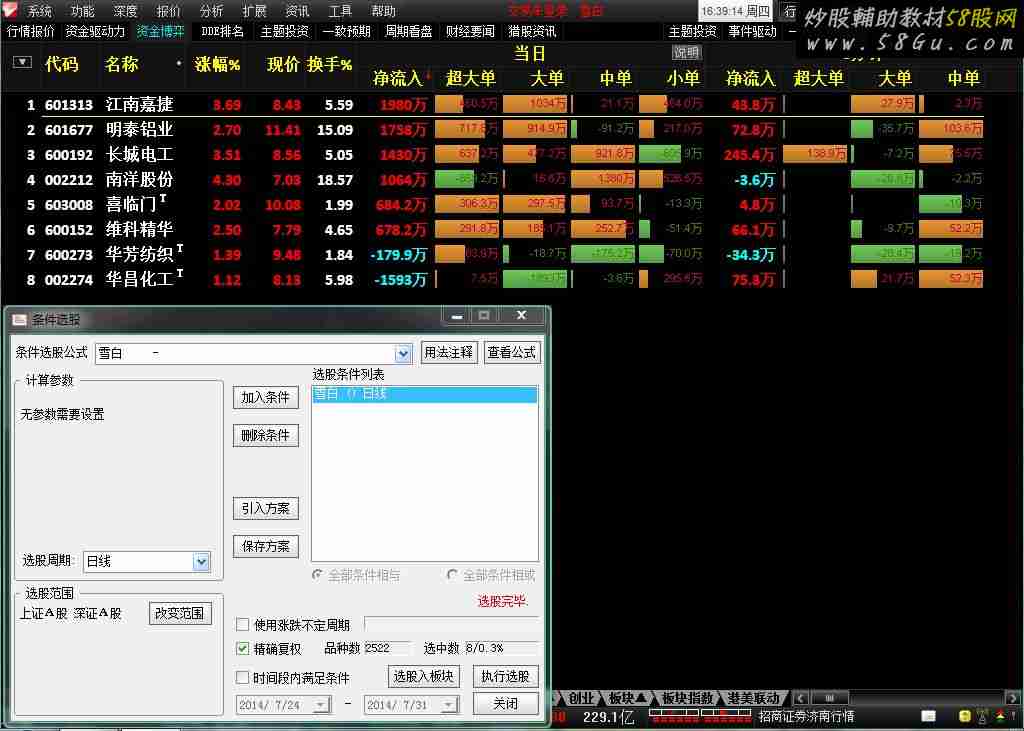Viewport: 1024px width, 731px height.
Task: Open the column selector arrow beside 代码
Action: [x=22, y=62]
